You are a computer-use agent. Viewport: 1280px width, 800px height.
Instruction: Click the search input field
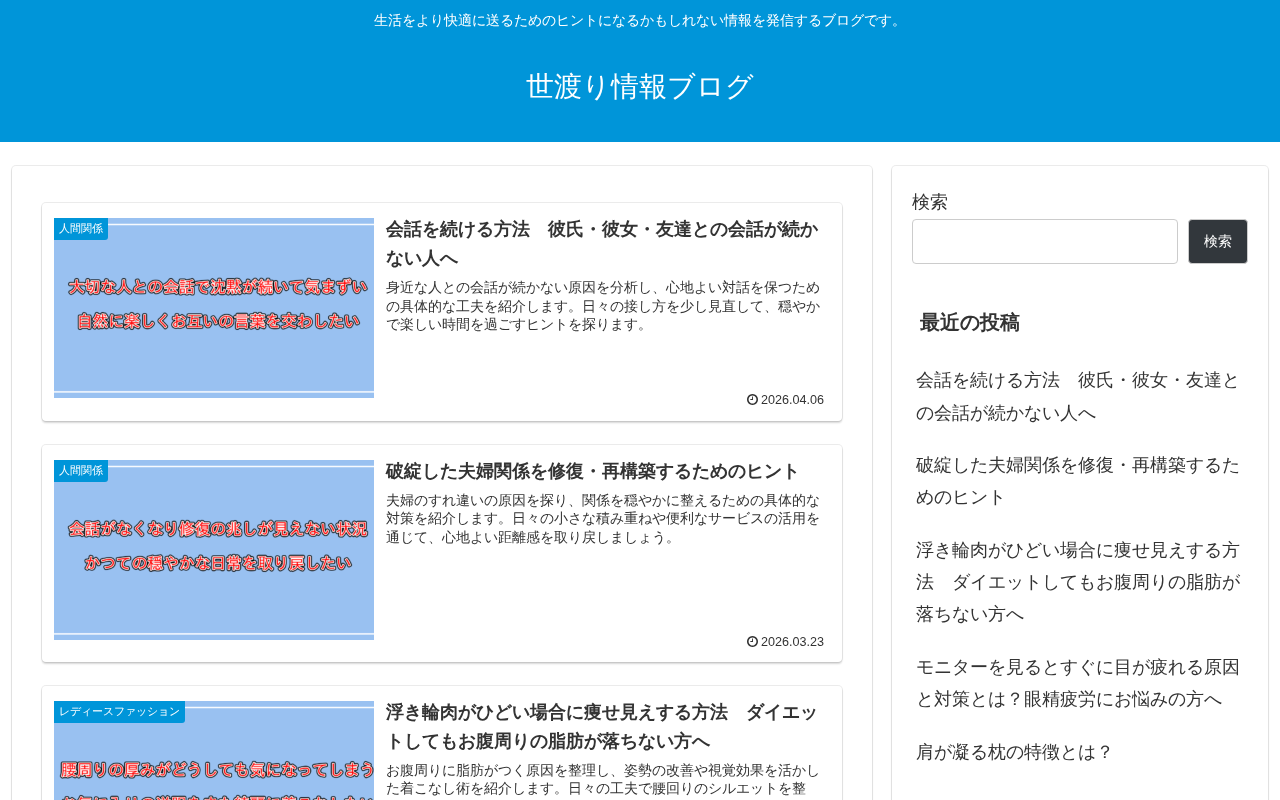coord(1045,242)
